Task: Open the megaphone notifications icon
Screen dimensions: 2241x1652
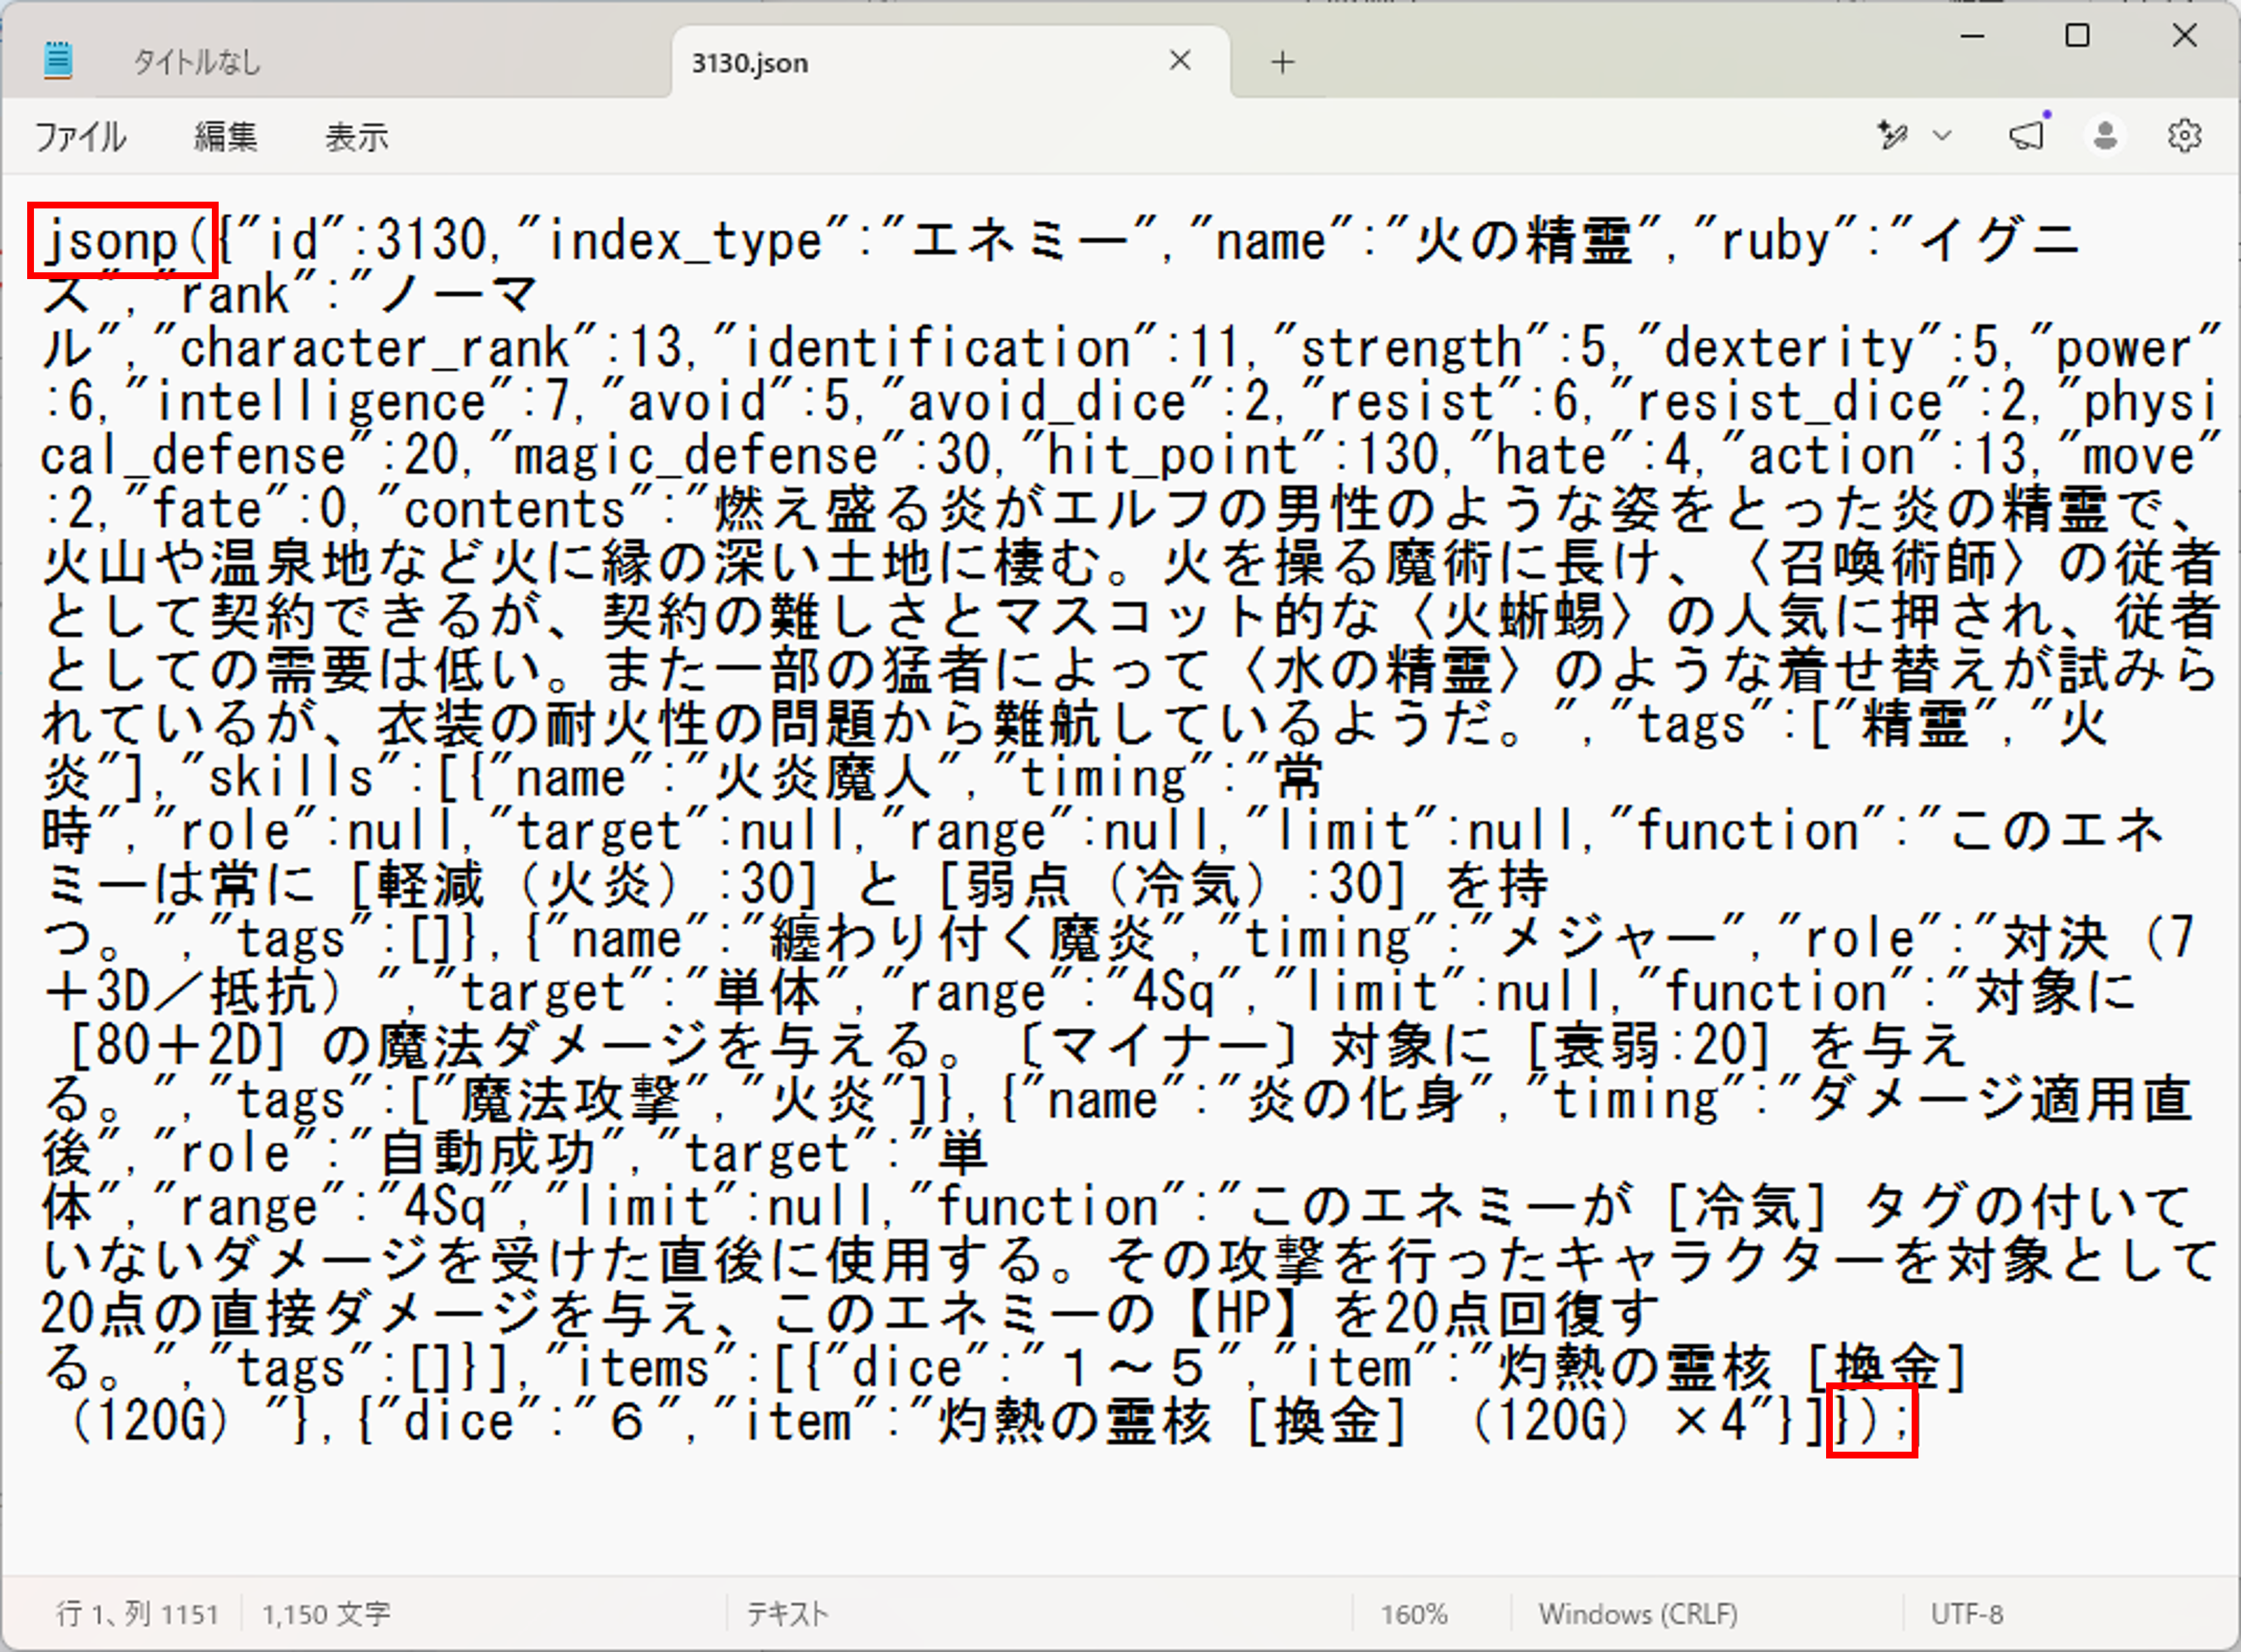Action: [2028, 135]
